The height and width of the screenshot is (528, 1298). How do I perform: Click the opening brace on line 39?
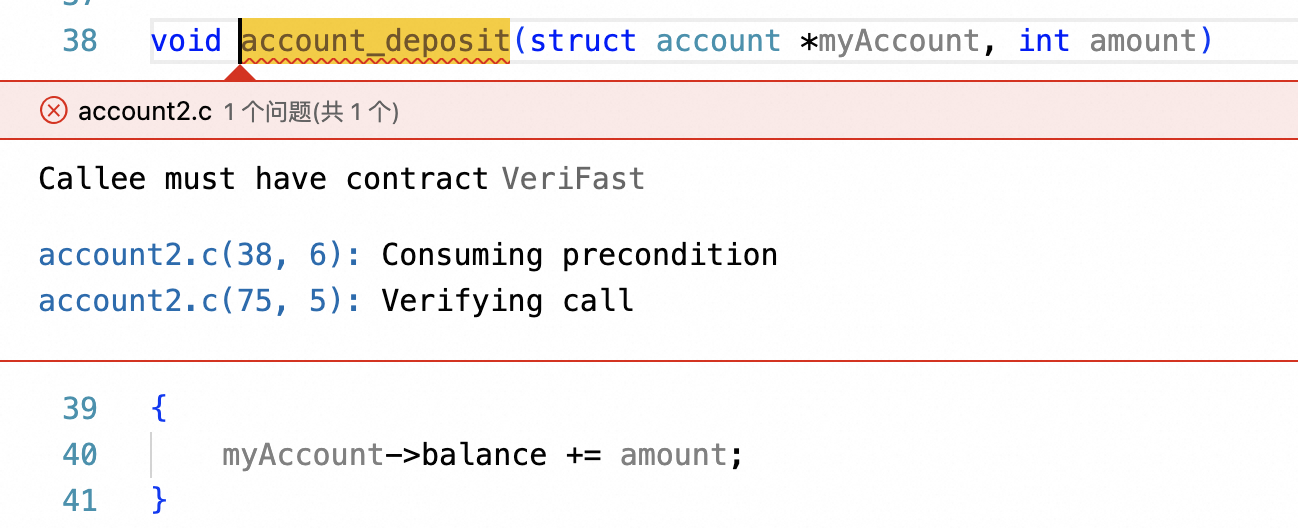pyautogui.click(x=158, y=409)
